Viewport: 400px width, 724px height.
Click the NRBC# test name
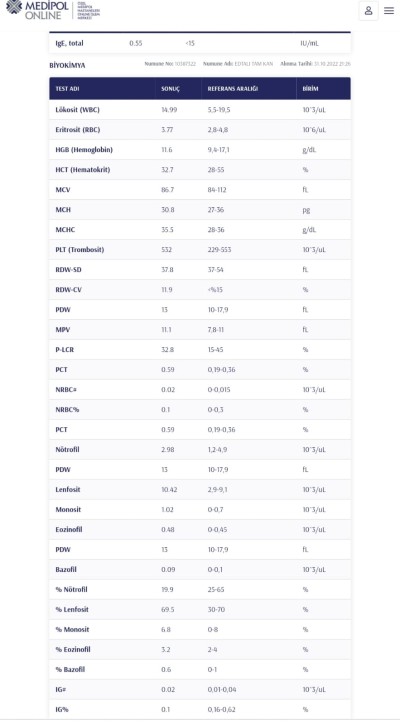[x=66, y=390]
